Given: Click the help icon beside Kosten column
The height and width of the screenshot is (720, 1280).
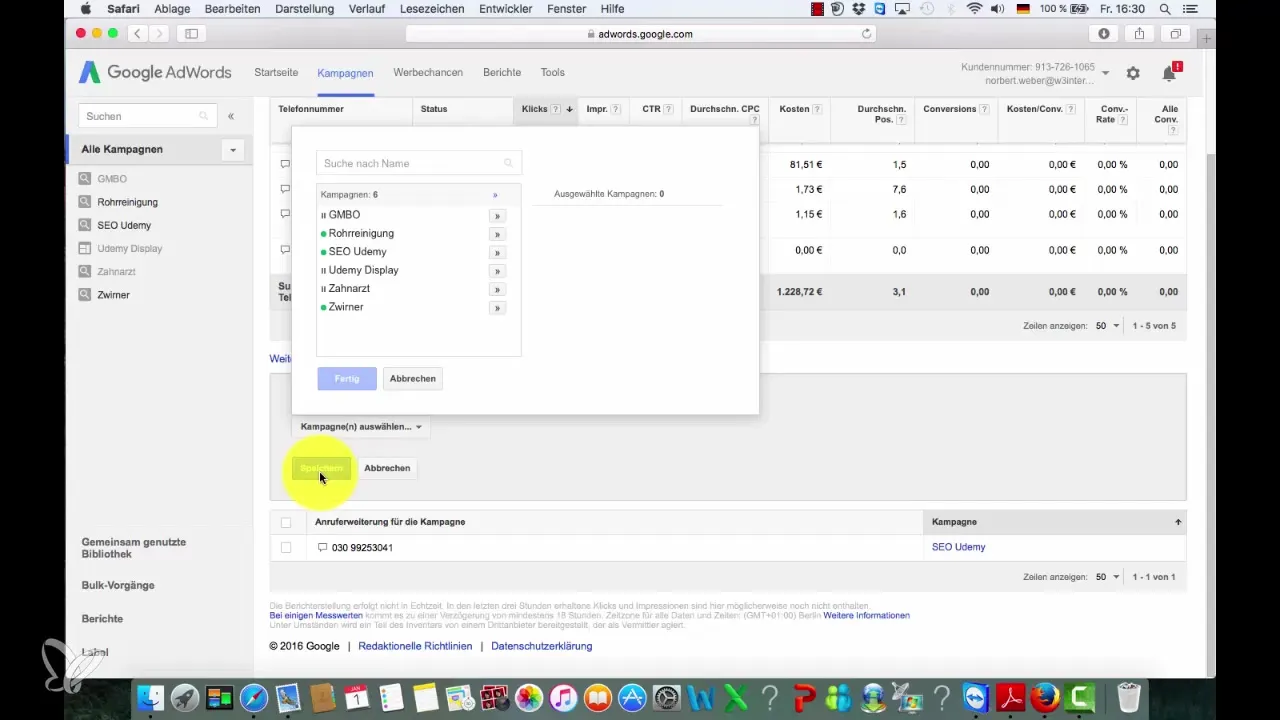Looking at the screenshot, I should [x=818, y=109].
